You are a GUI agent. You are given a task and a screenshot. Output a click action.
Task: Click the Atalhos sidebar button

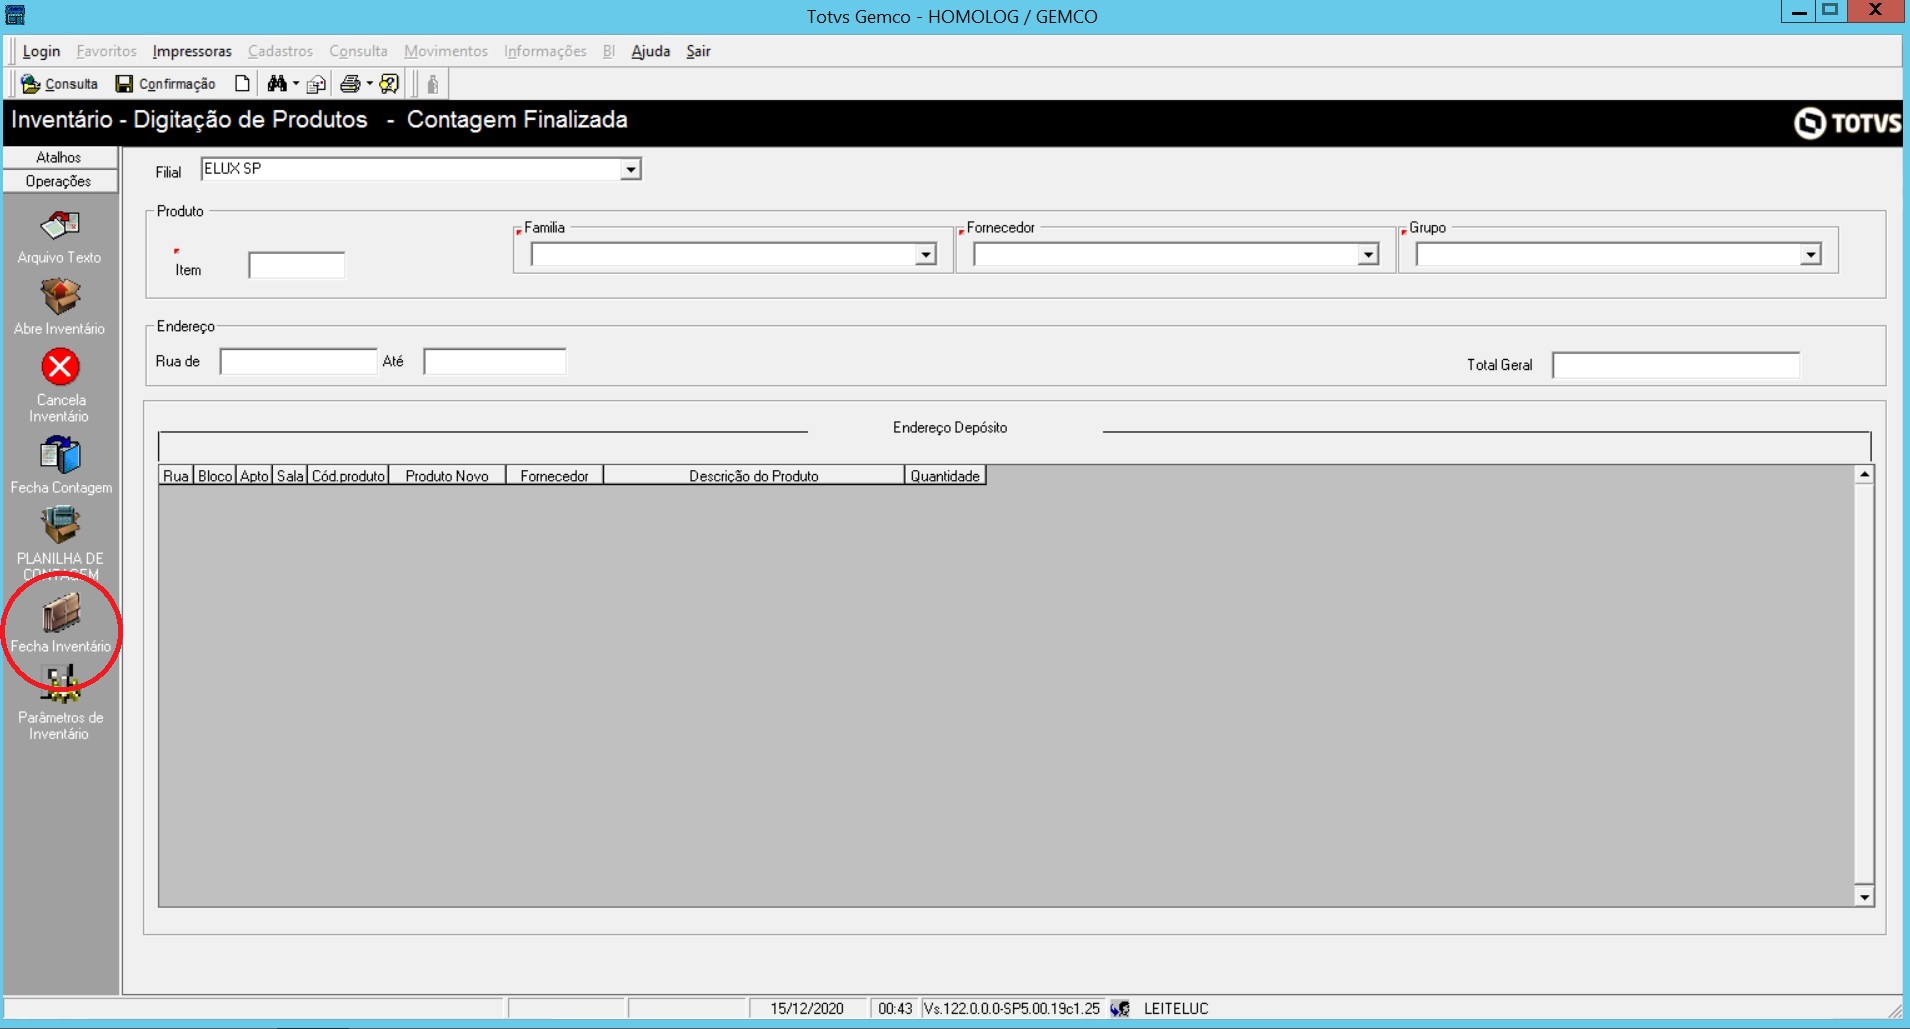59,157
